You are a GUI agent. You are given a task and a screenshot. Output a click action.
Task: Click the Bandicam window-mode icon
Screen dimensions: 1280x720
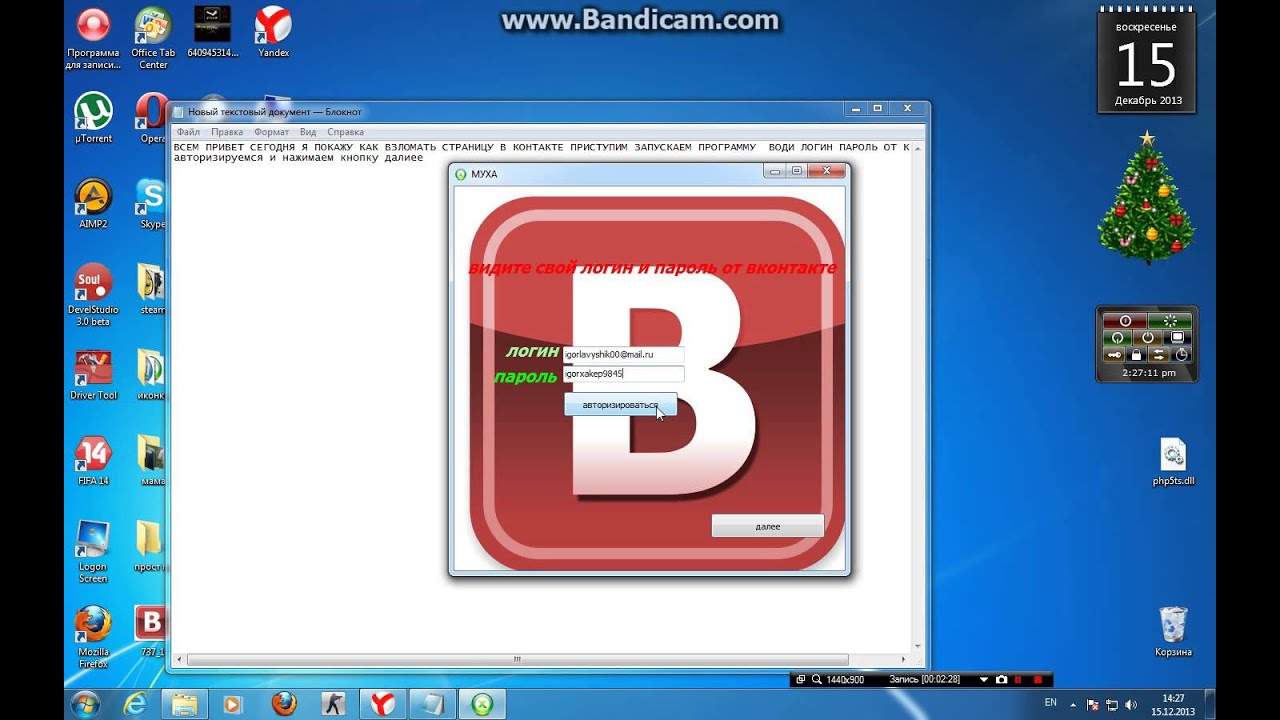coord(800,680)
